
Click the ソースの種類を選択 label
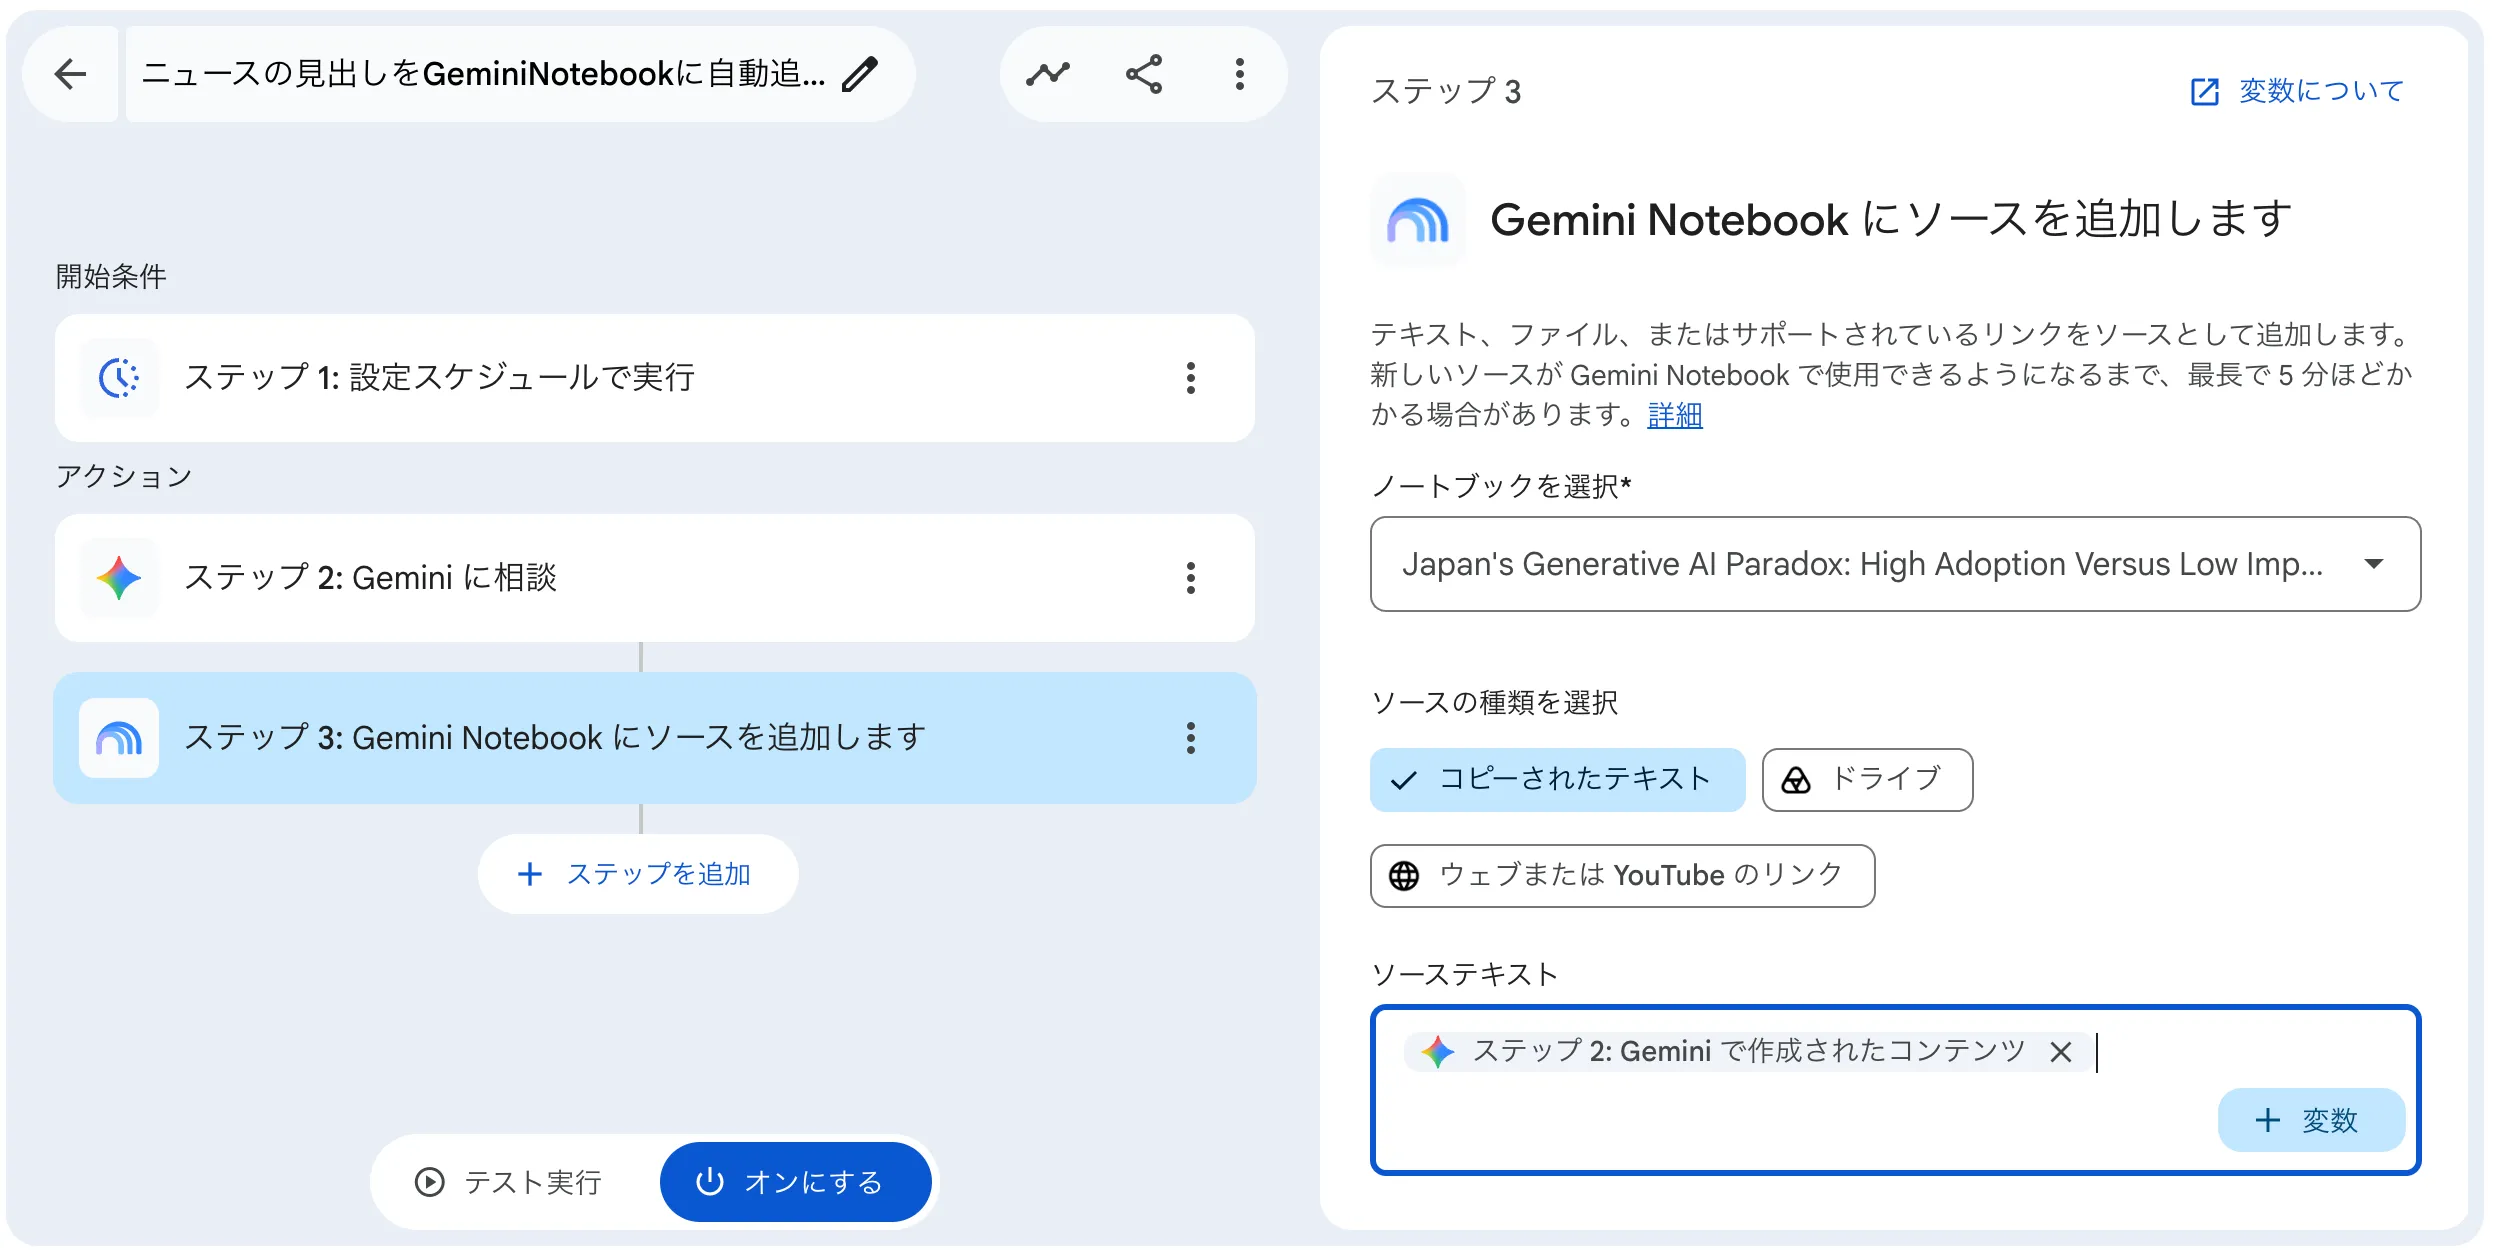1494,703
